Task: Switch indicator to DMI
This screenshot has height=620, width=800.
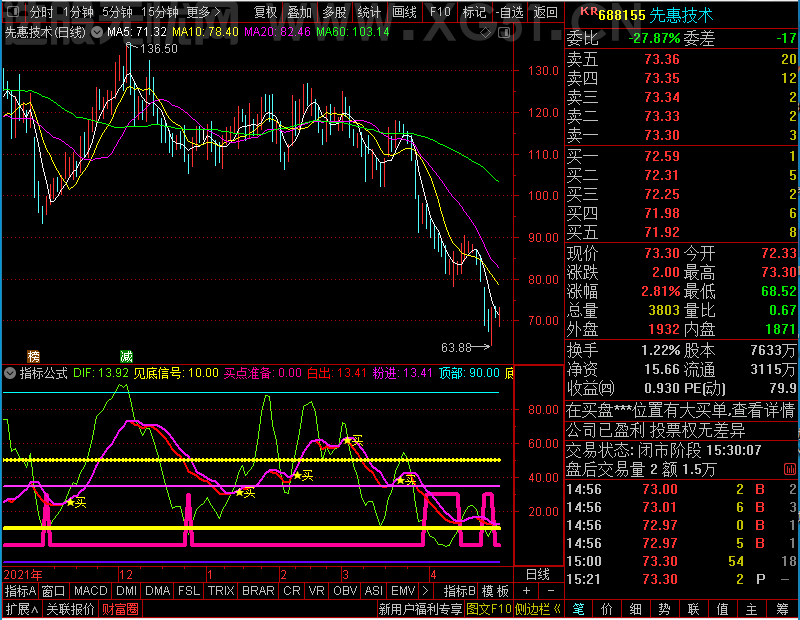Action: (126, 591)
